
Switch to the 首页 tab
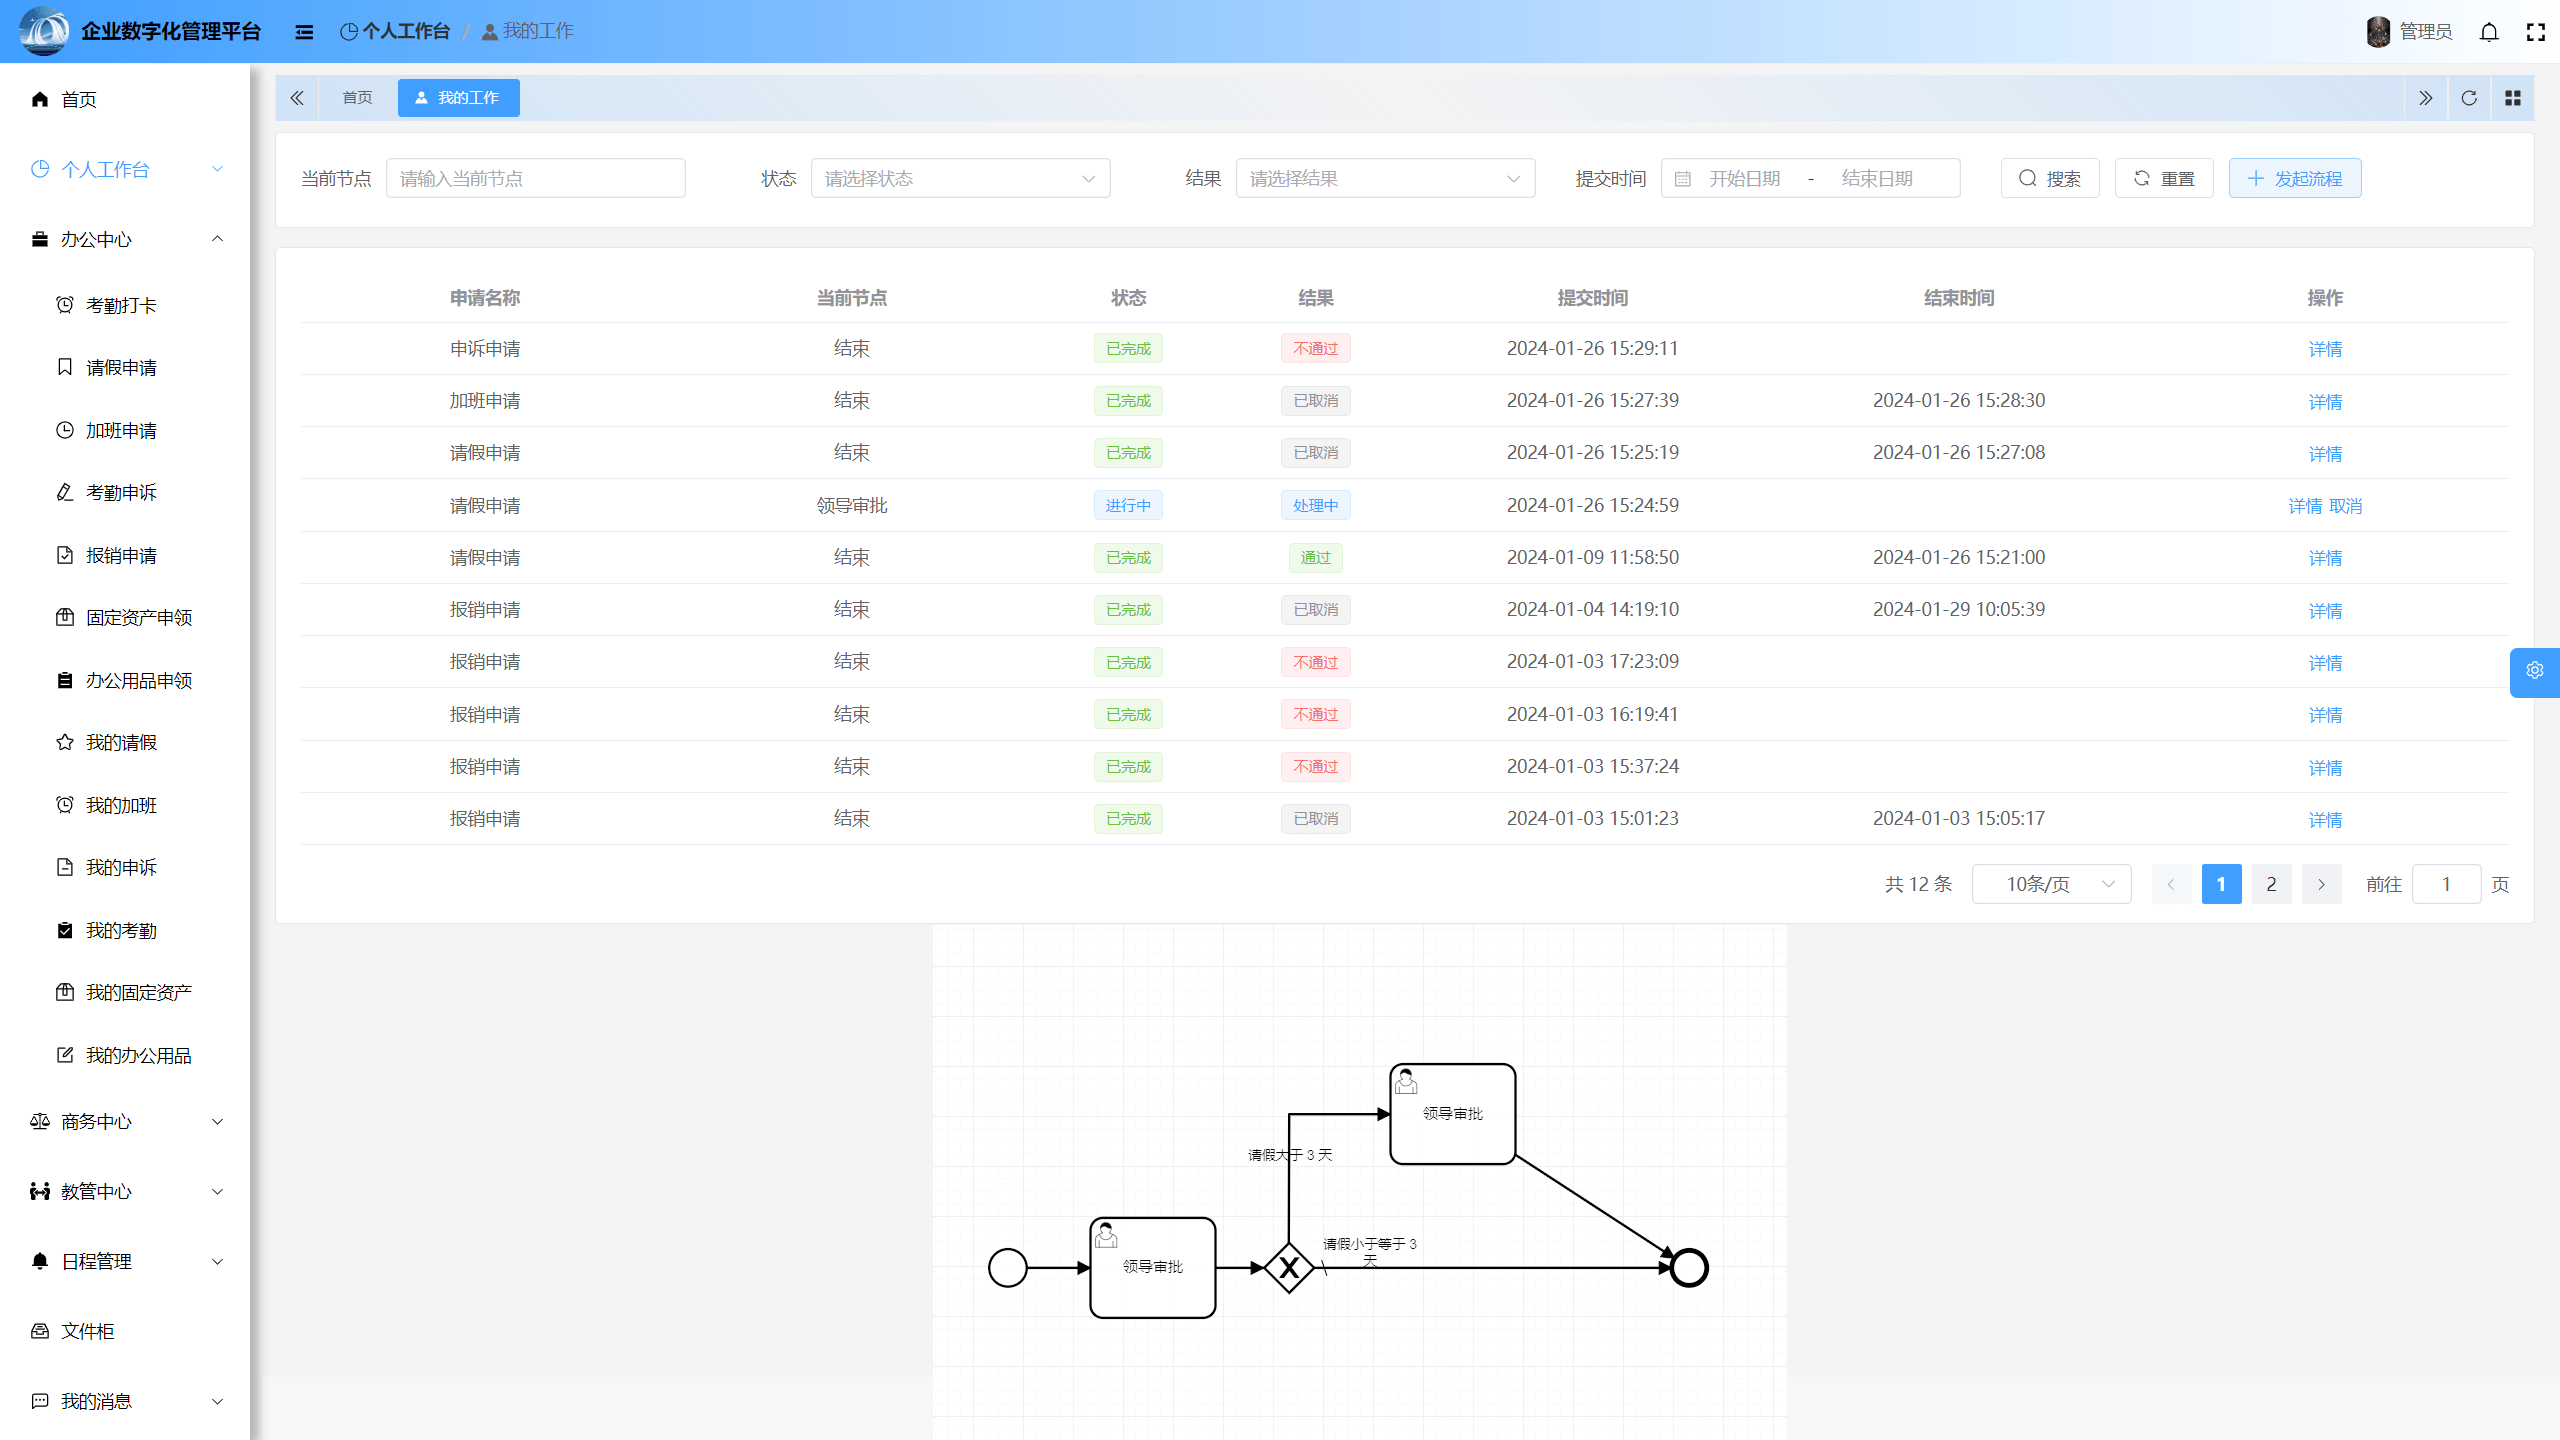357,98
